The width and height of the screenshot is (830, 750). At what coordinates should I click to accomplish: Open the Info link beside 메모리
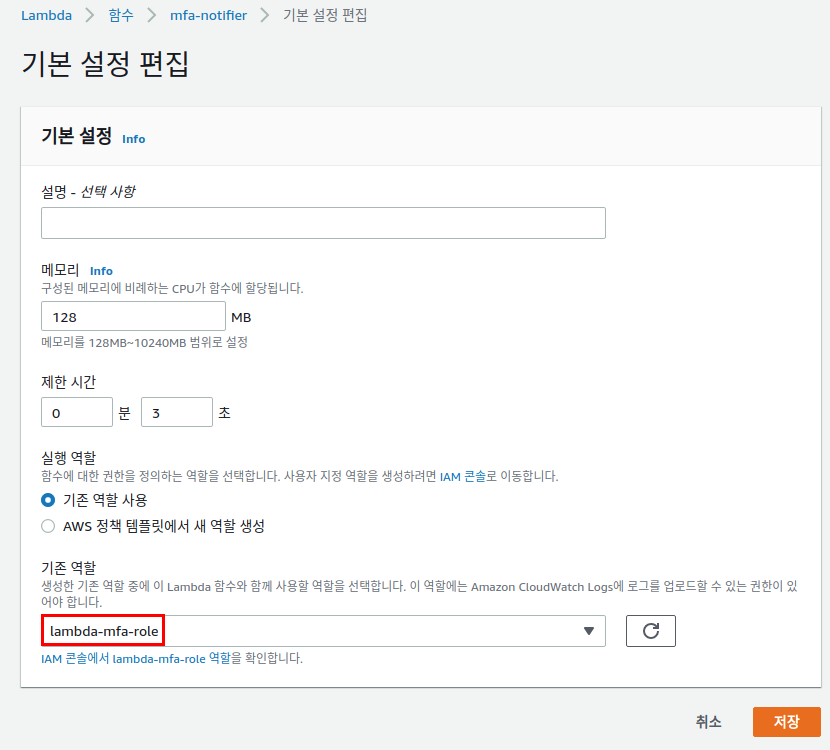click(101, 271)
